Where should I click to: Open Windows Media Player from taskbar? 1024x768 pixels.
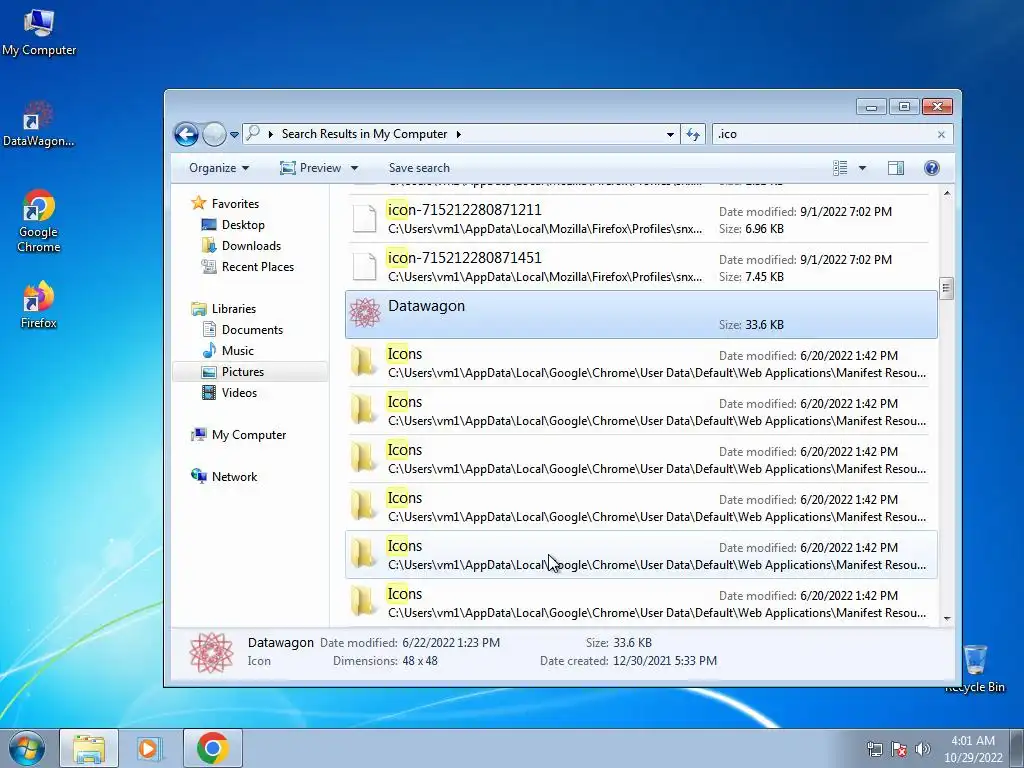click(x=150, y=748)
